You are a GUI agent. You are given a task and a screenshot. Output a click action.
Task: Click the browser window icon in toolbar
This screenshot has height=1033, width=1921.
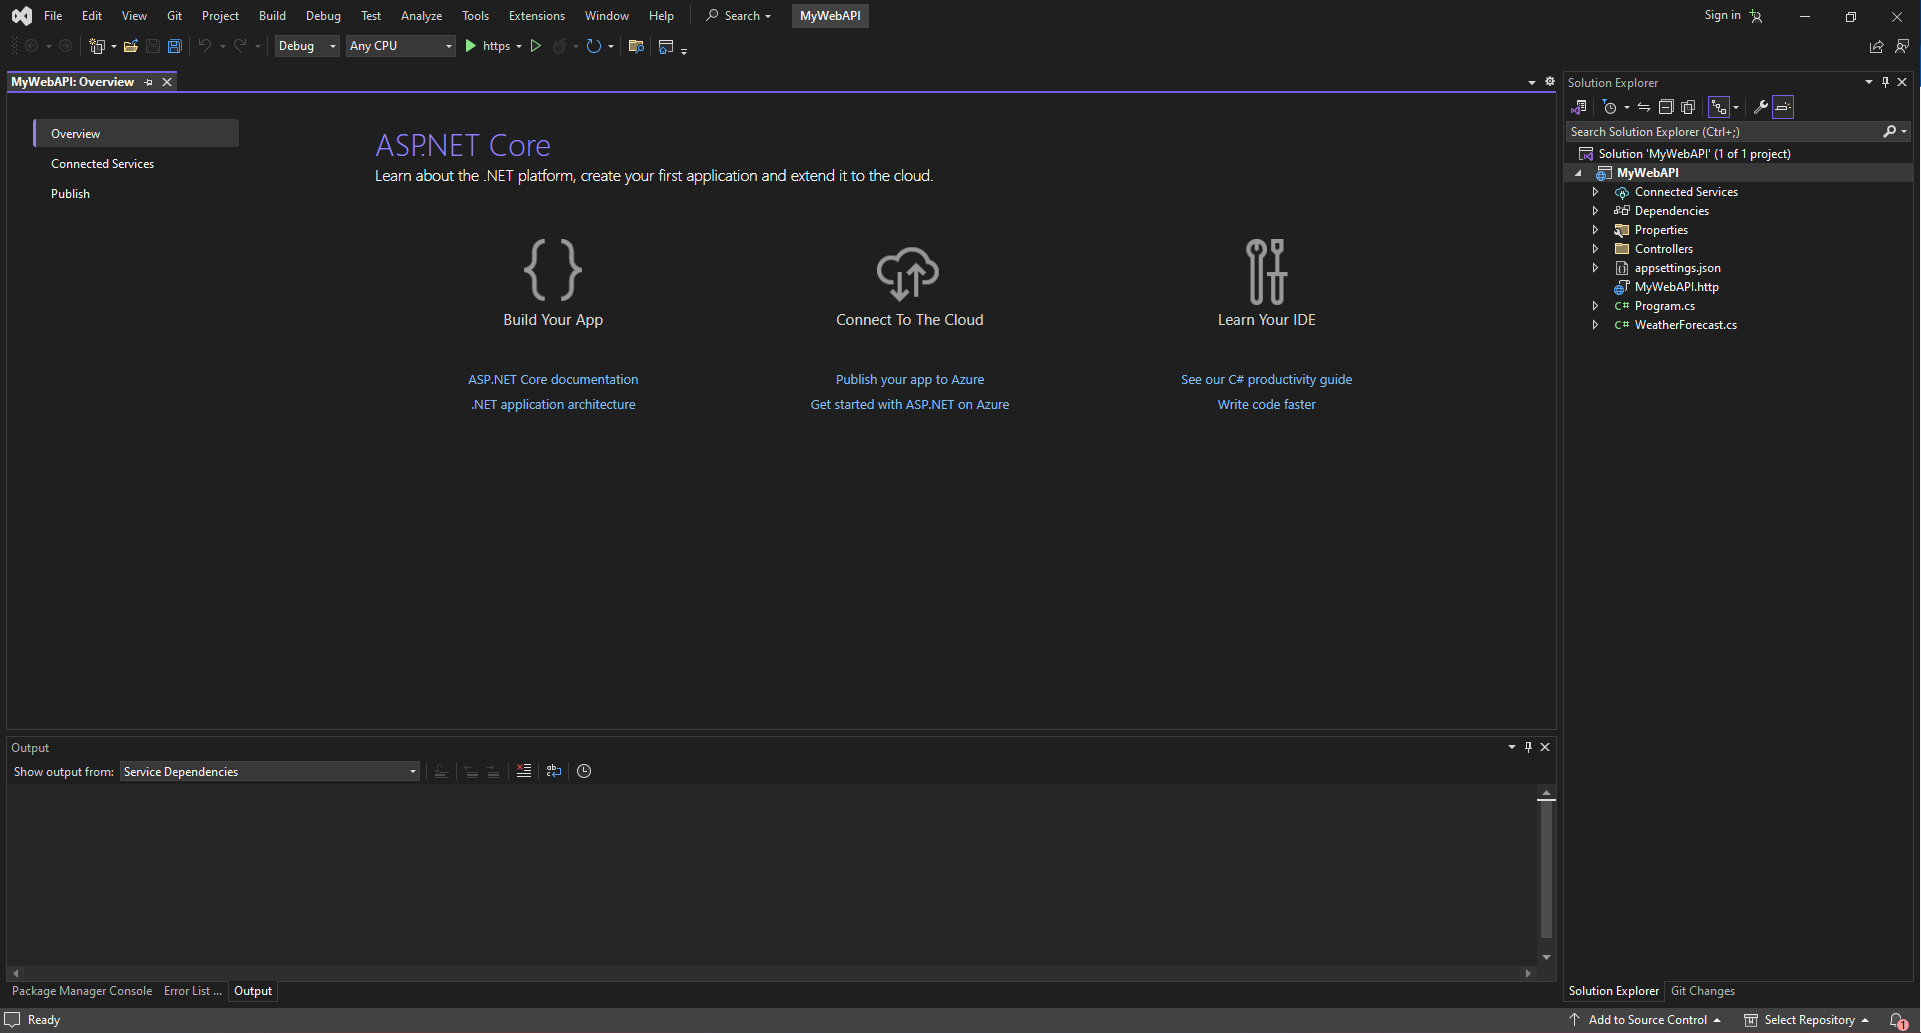(666, 46)
